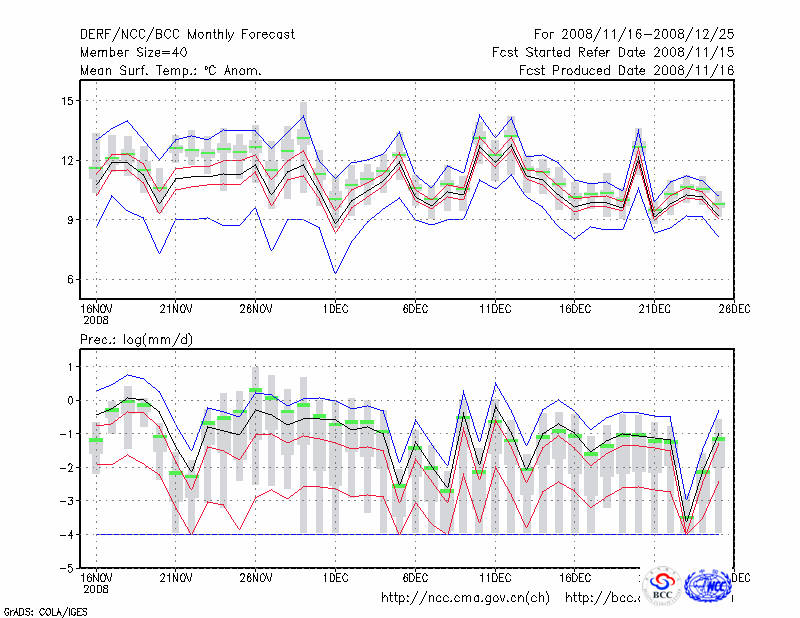The height and width of the screenshot is (618, 800).
Task: Click the BCC logo icon
Action: pos(662,587)
